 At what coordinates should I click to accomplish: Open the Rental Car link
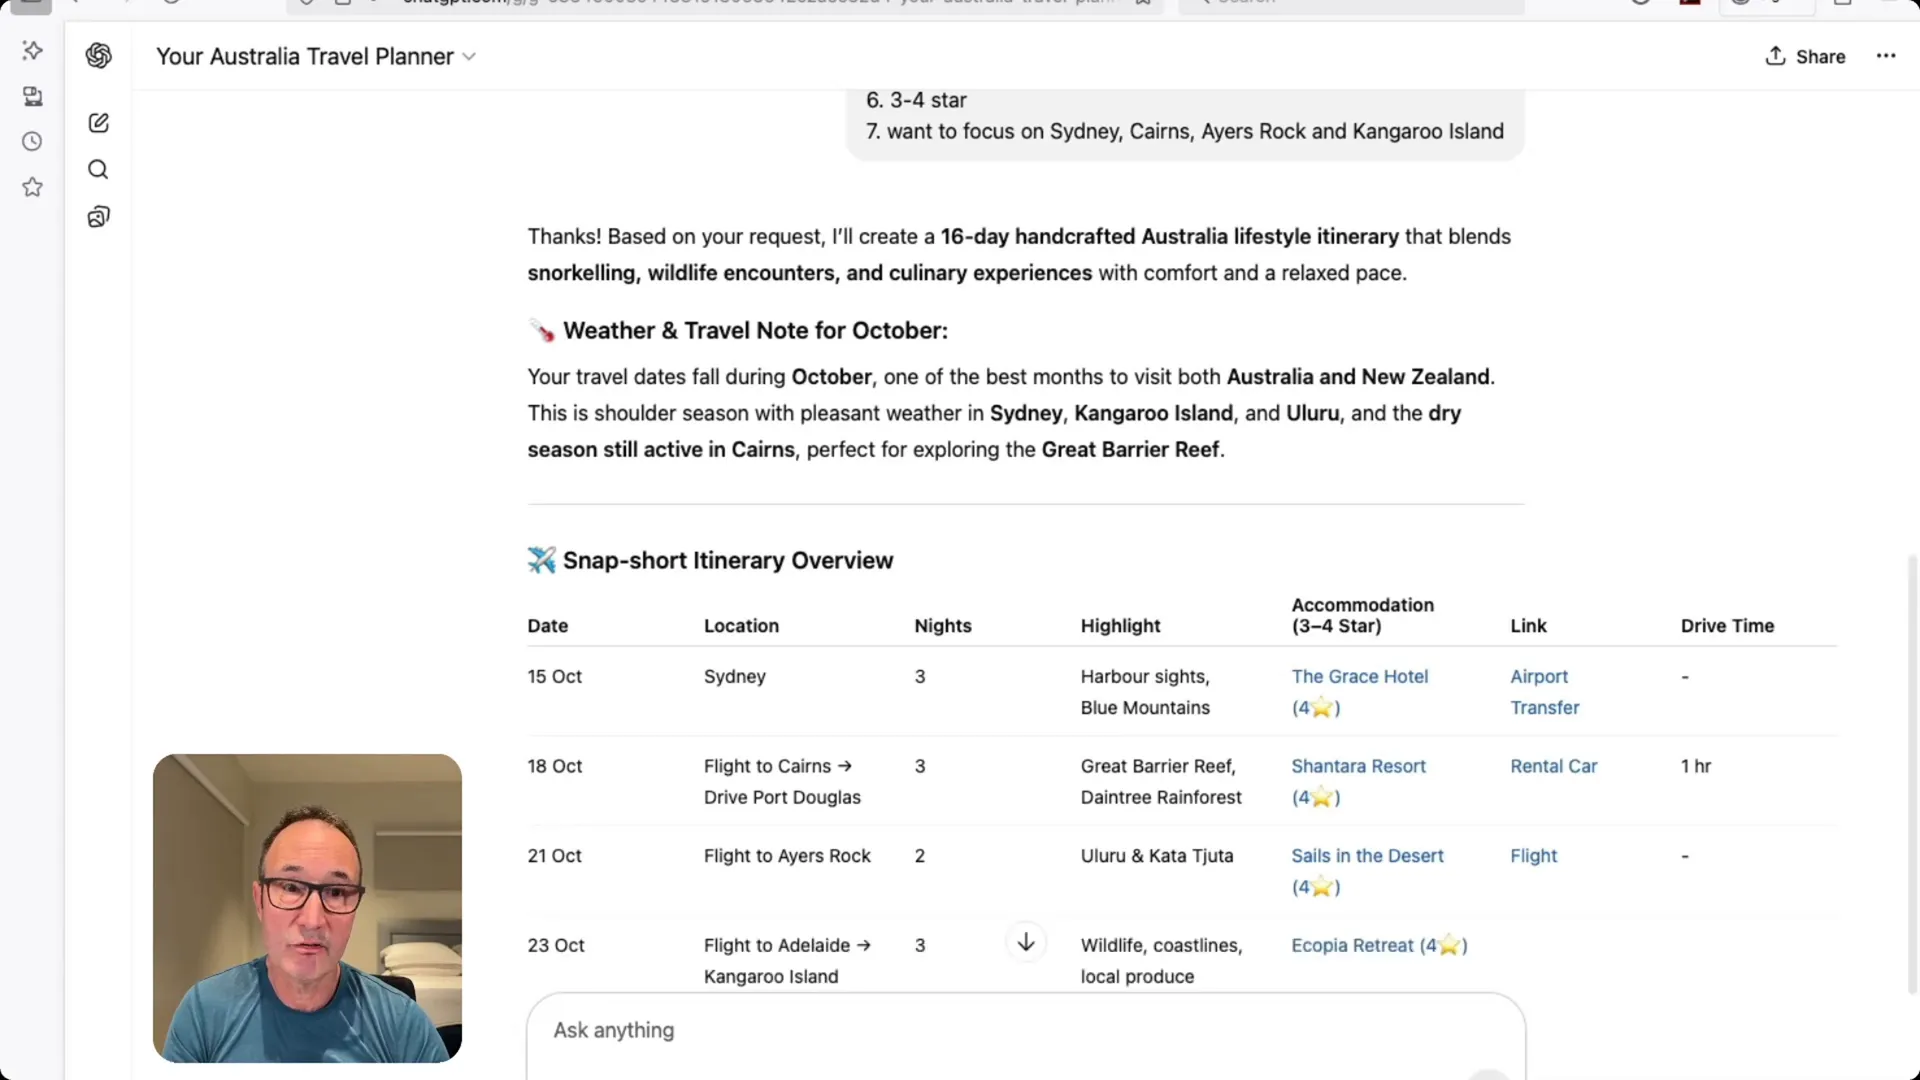pos(1553,766)
